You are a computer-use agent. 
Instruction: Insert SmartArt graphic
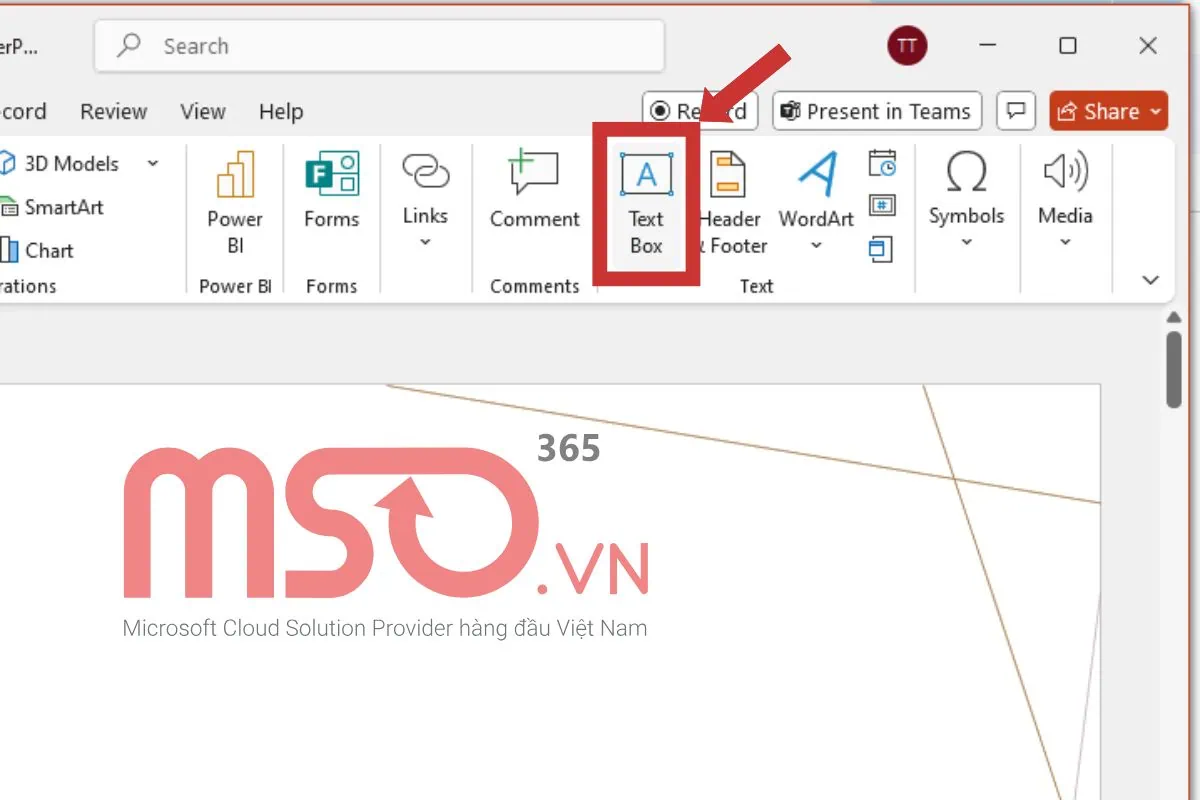[52, 207]
